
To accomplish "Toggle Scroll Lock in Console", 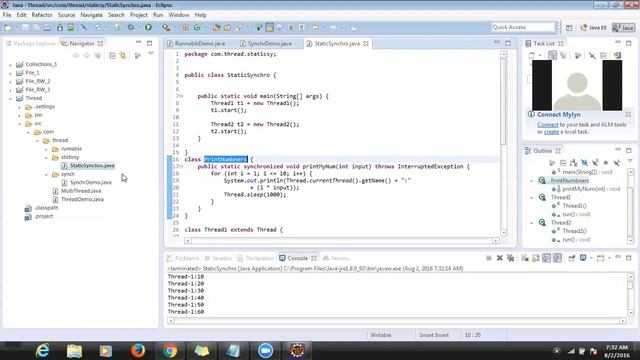I will [536, 258].
